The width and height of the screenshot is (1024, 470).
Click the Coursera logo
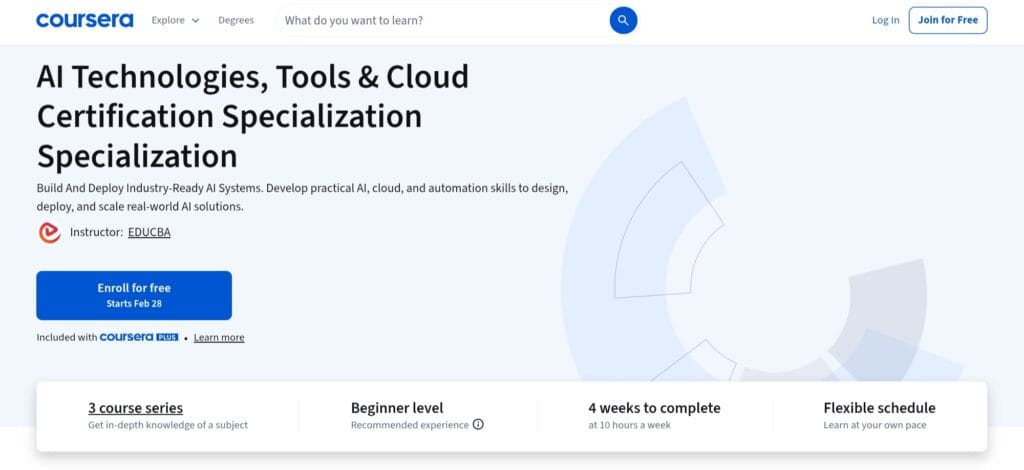pos(84,20)
